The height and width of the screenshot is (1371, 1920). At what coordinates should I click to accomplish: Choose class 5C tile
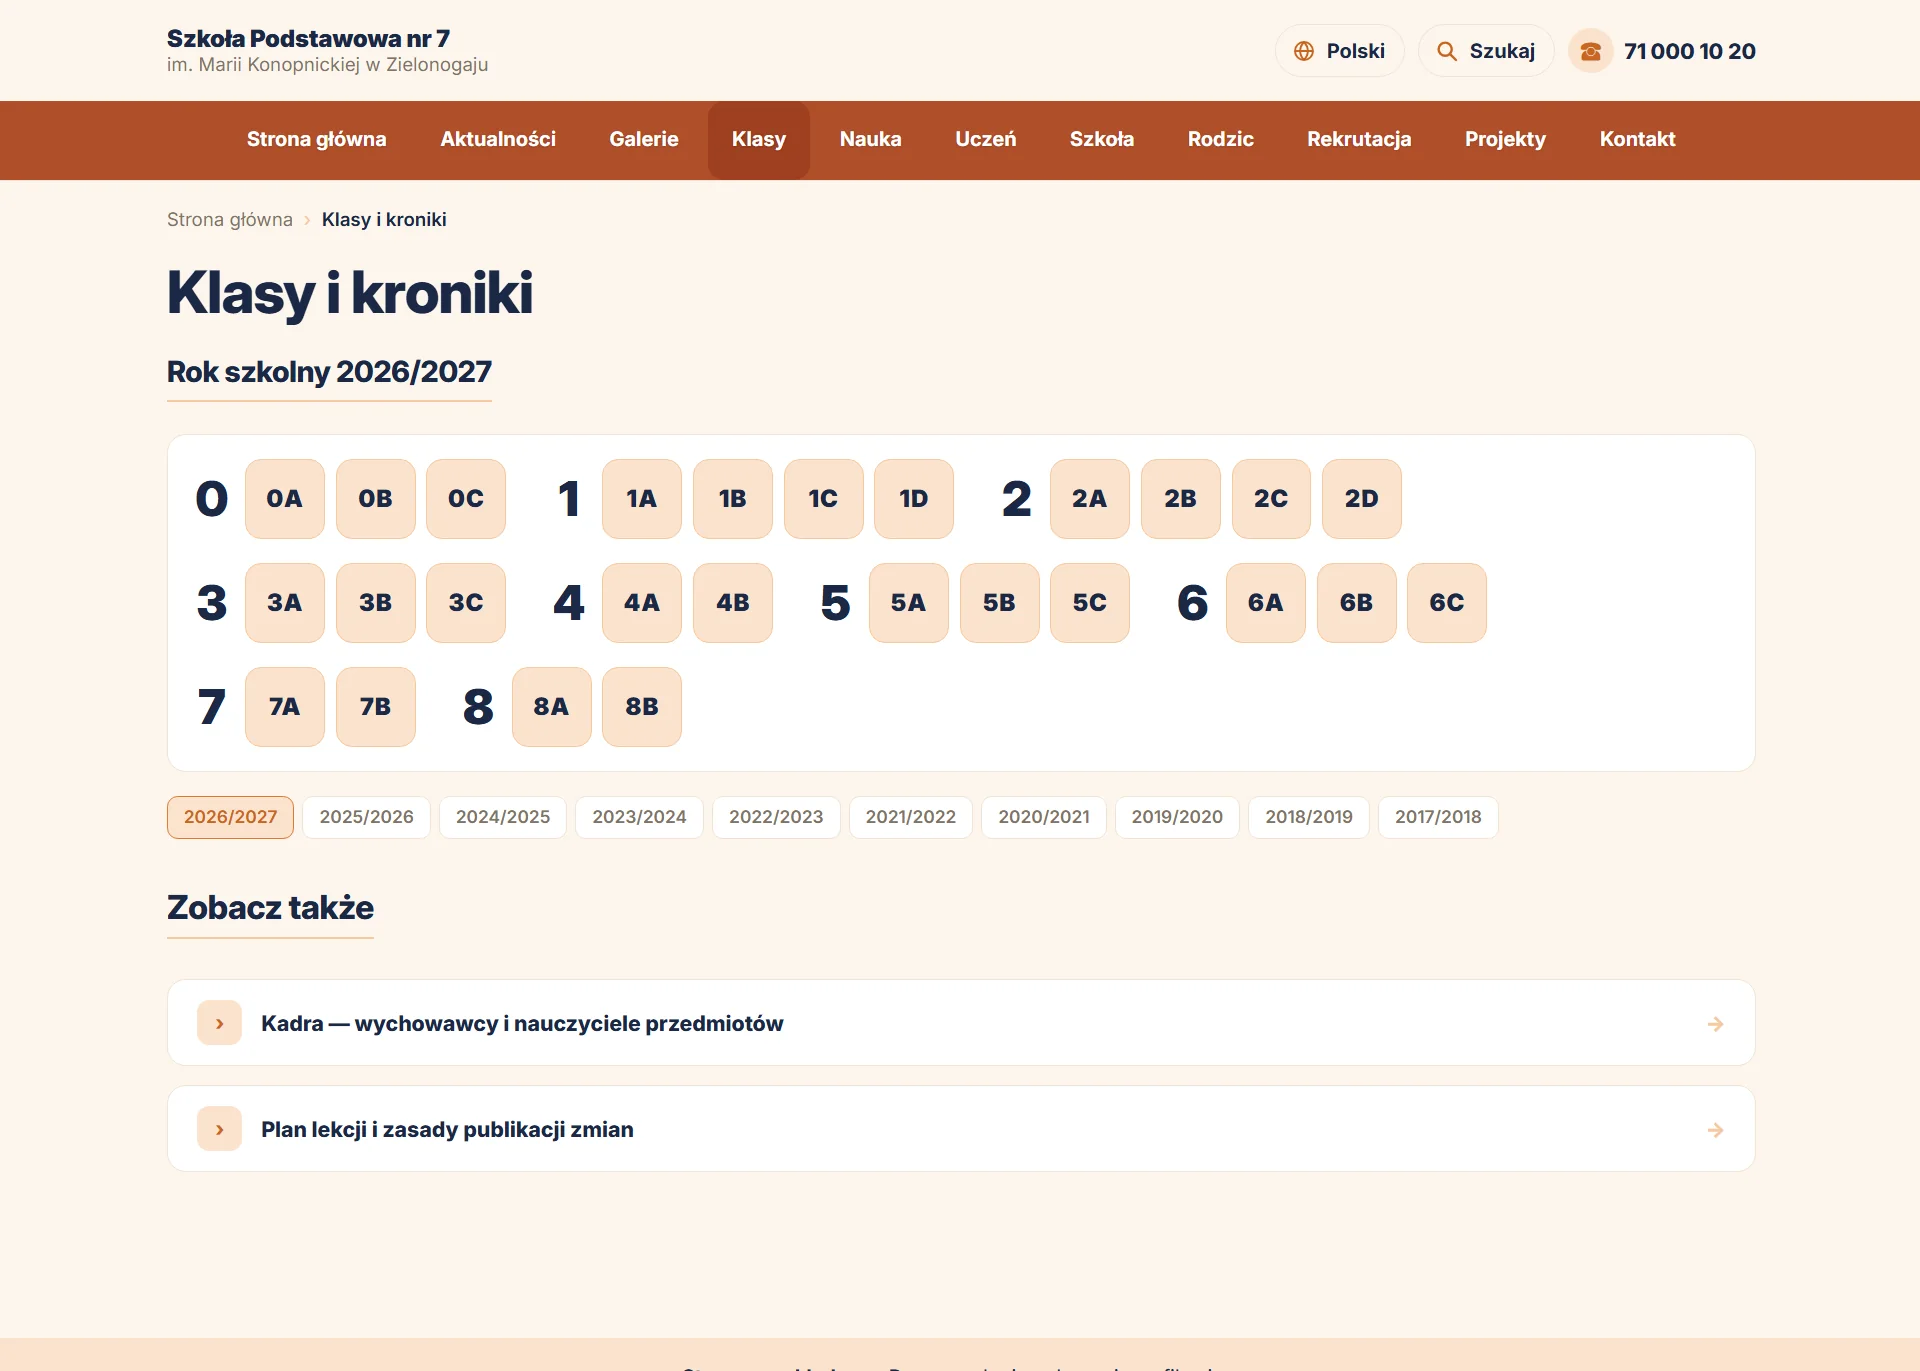[x=1090, y=603]
